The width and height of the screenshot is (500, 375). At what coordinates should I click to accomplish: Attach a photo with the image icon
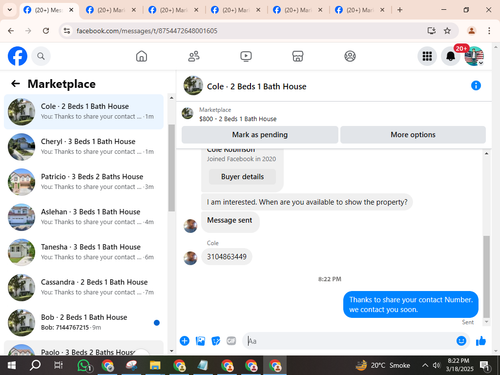pyautogui.click(x=200, y=341)
